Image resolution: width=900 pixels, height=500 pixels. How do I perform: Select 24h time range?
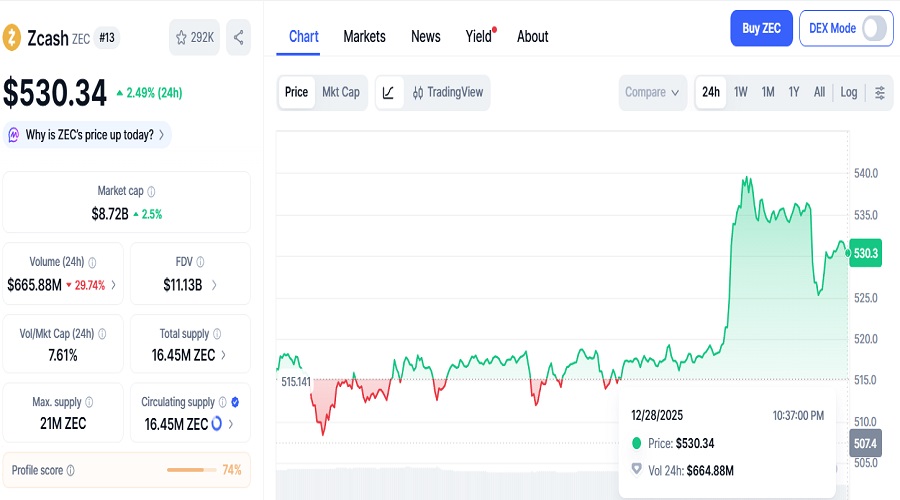[x=711, y=92]
